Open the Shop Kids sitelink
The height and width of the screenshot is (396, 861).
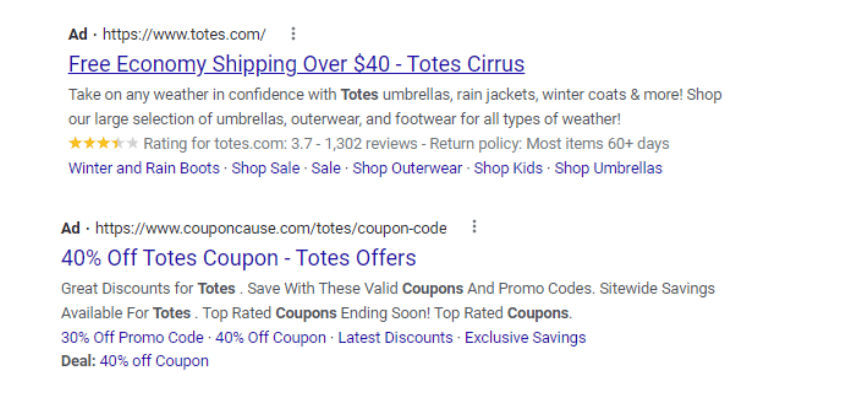coord(508,168)
